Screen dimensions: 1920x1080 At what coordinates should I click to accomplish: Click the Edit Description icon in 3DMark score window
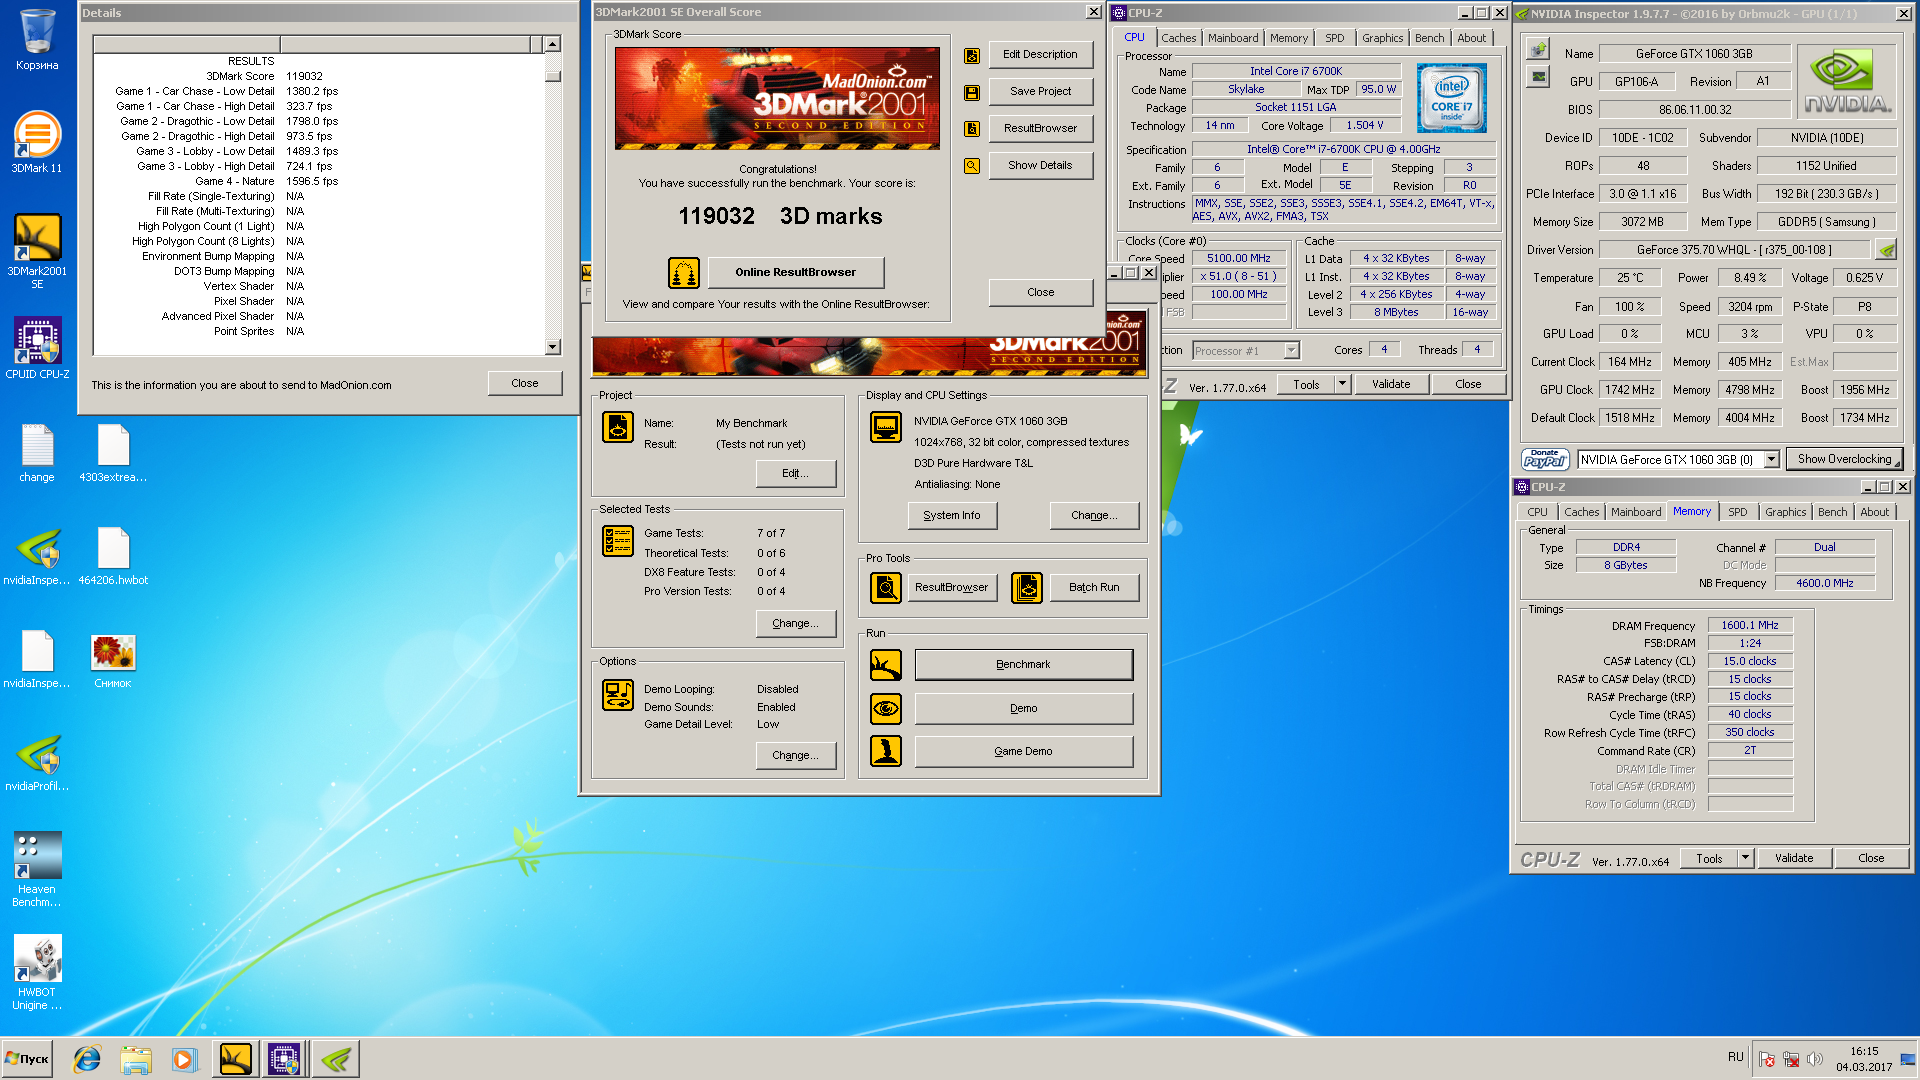pos(971,56)
